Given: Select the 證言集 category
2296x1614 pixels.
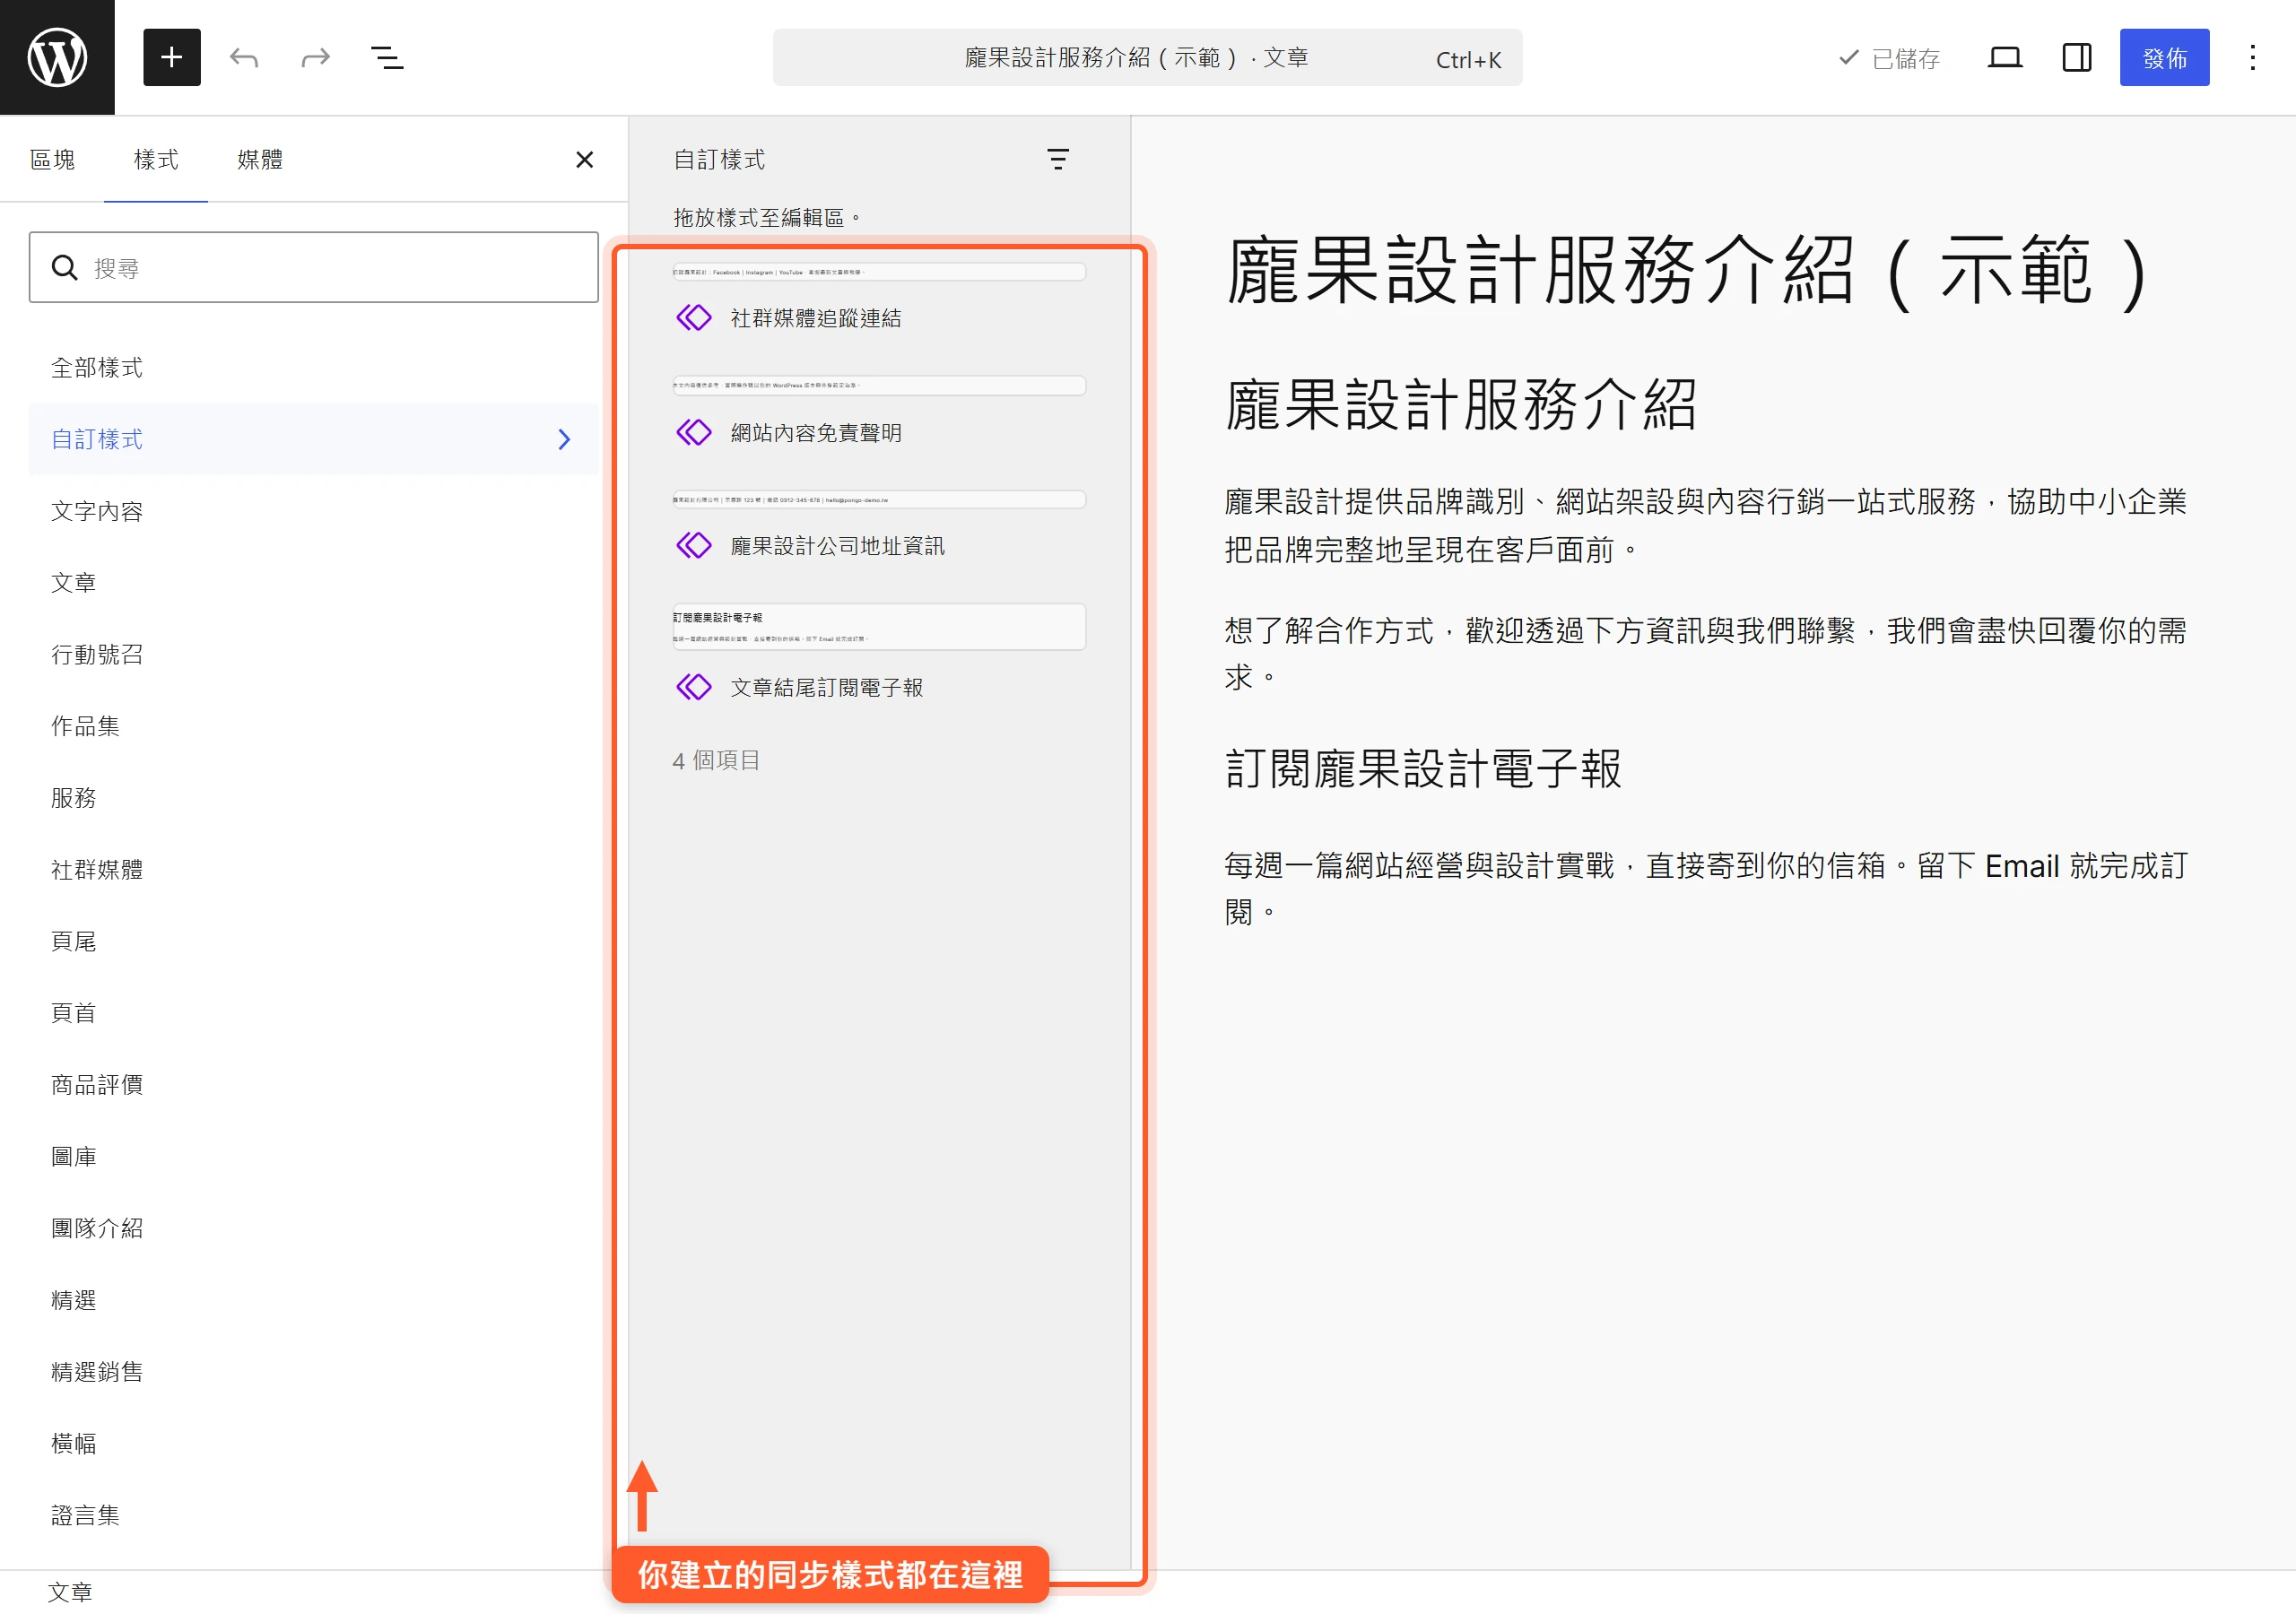Looking at the screenshot, I should pyautogui.click(x=313, y=1515).
